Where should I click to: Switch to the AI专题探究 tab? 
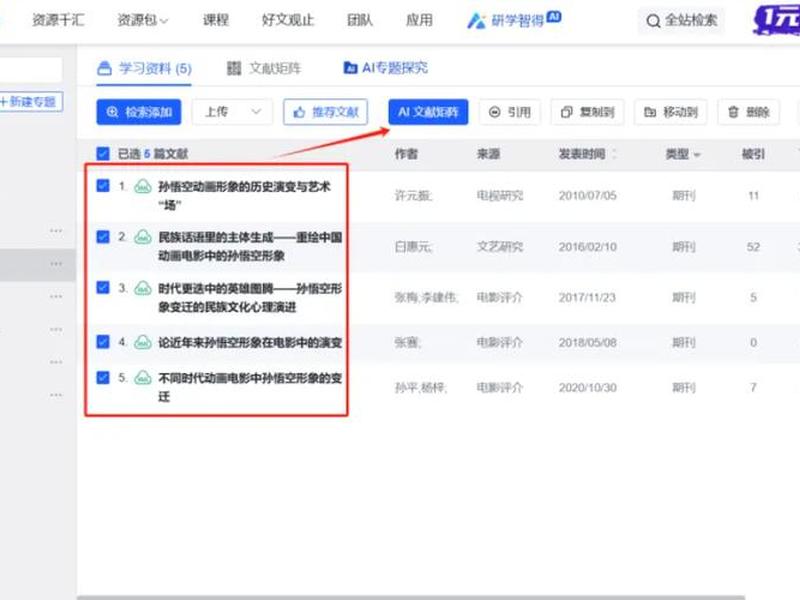(x=386, y=68)
